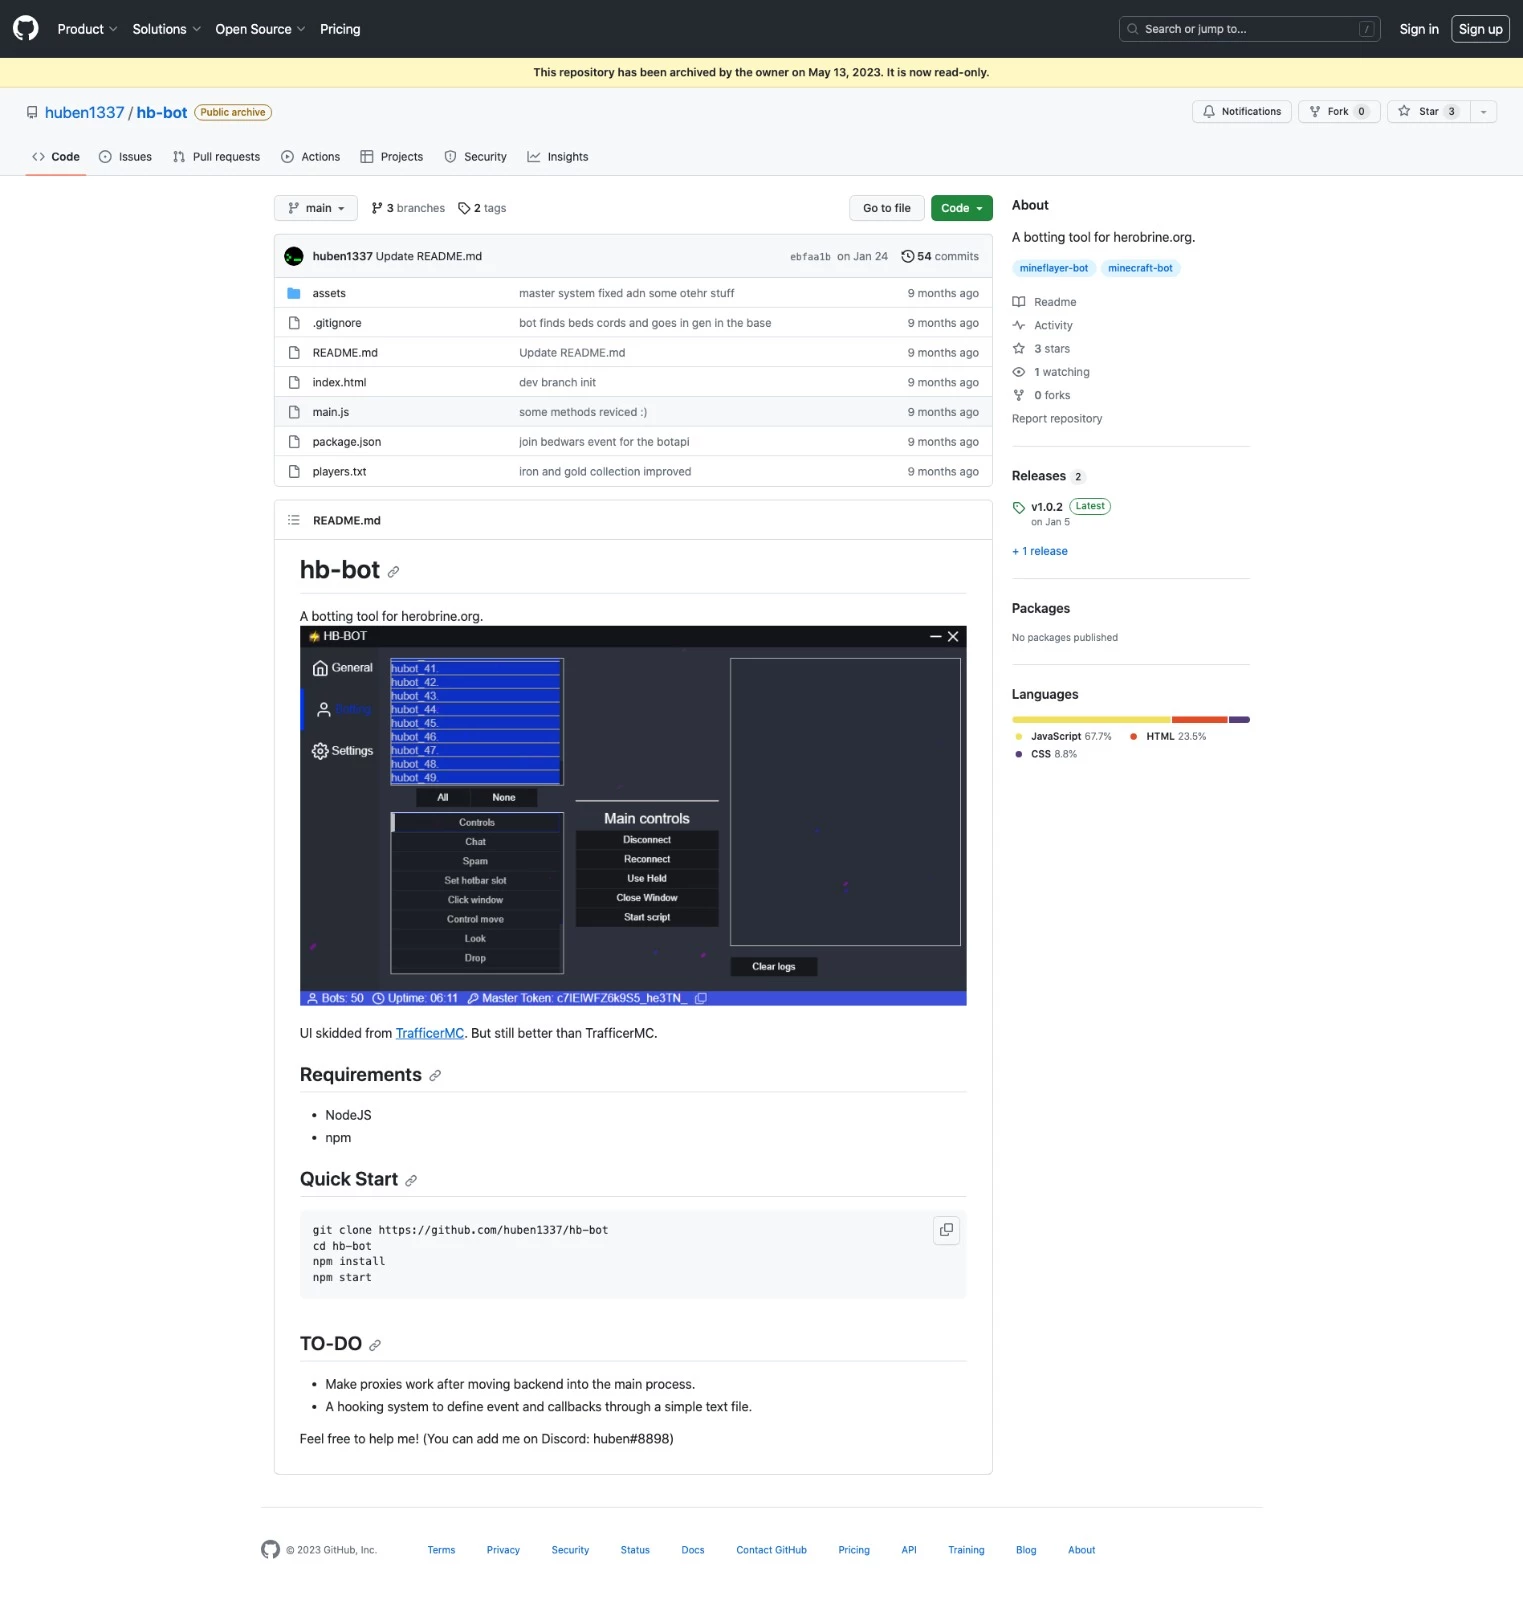Open the Actions tab
The width and height of the screenshot is (1523, 1600).
[311, 157]
